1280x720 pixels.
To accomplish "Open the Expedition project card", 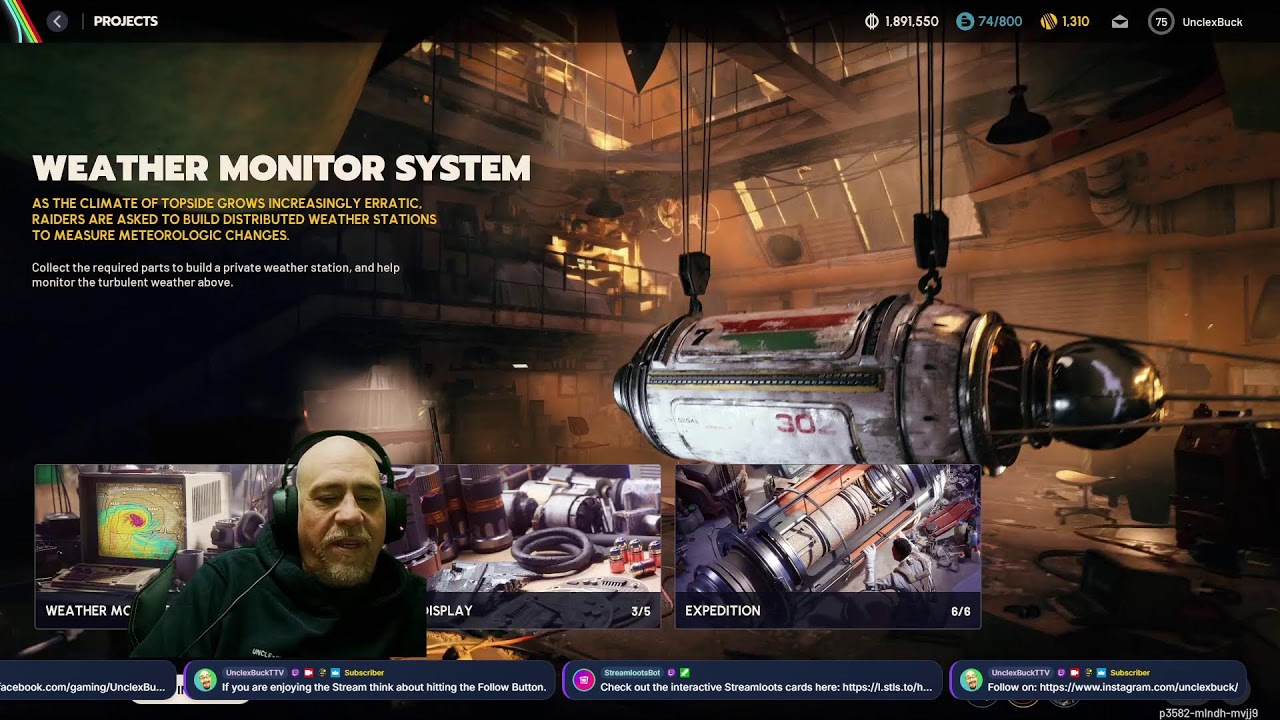I will tap(828, 546).
